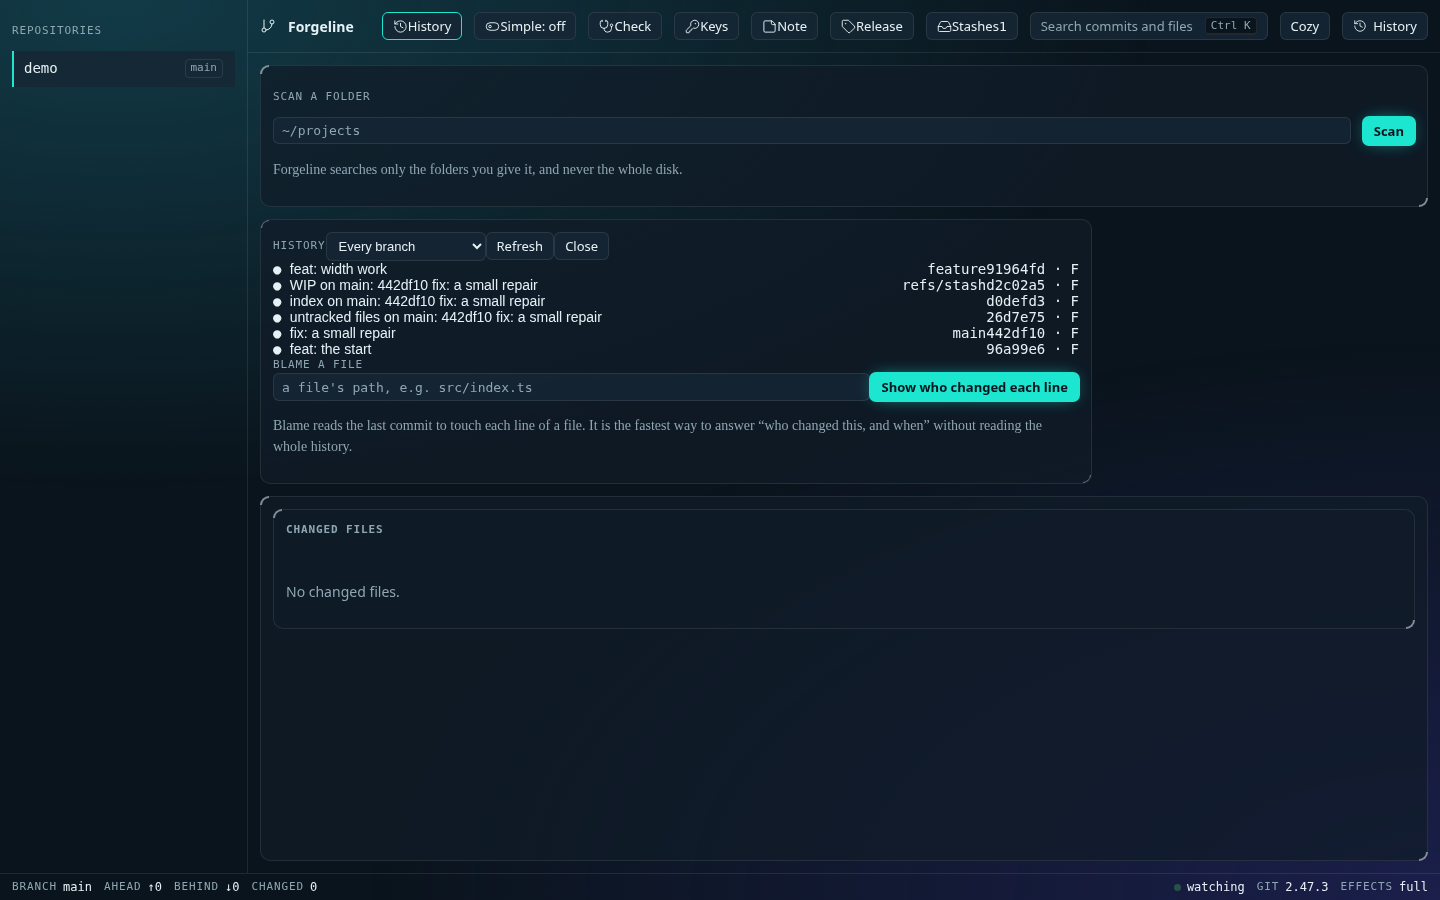The image size is (1440, 900).
Task: Click the BEHIND count in status bar
Action: point(207,887)
